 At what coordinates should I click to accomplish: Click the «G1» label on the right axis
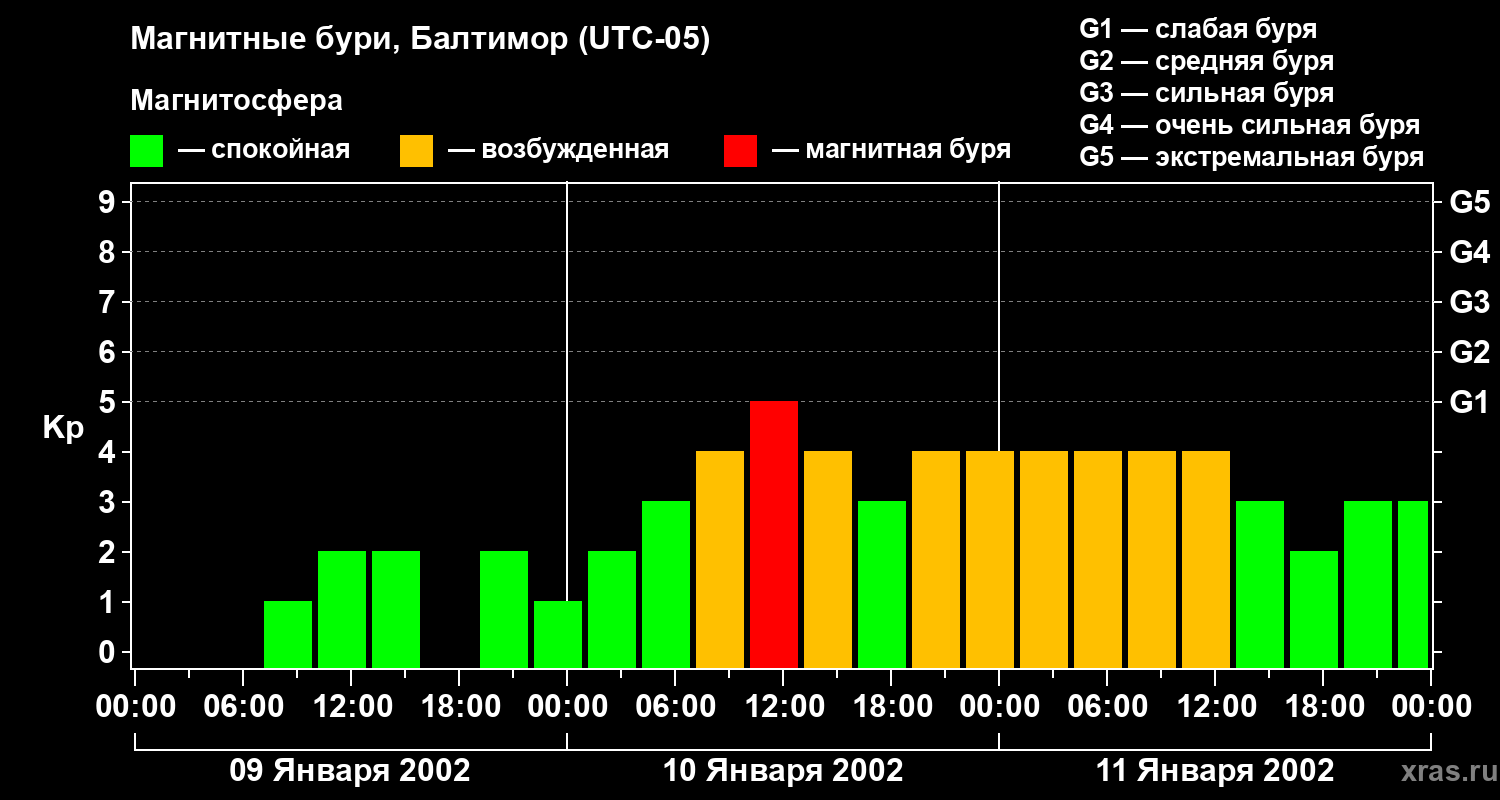click(1469, 402)
